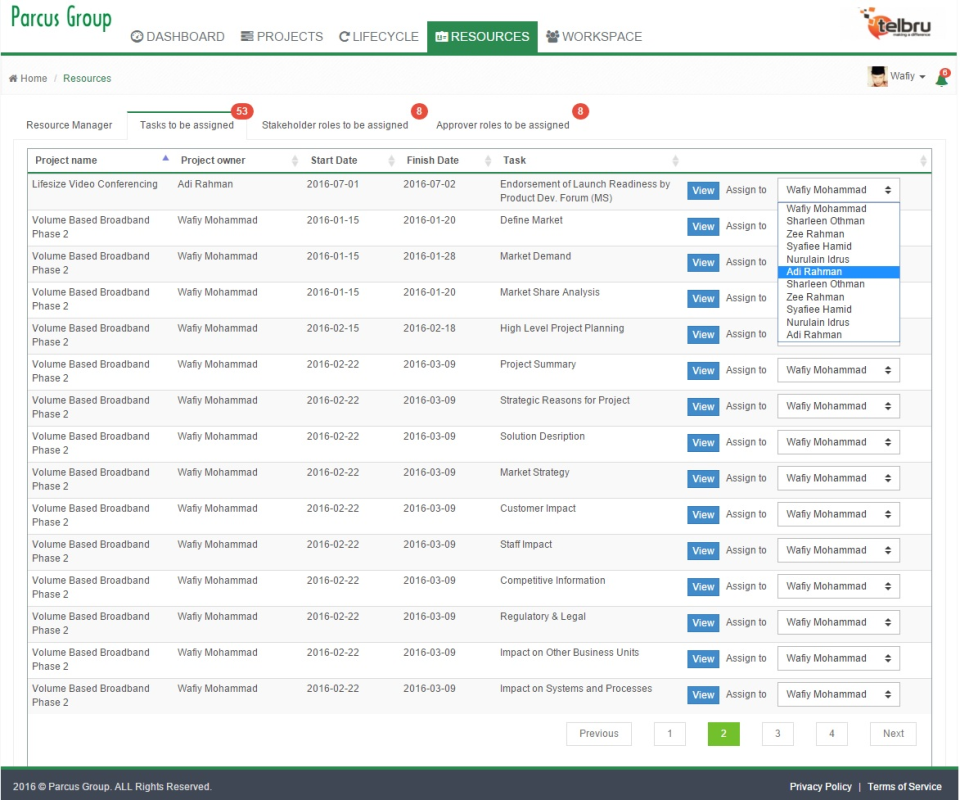Open the Assign to dropdown for Staff Impact

coord(835,550)
